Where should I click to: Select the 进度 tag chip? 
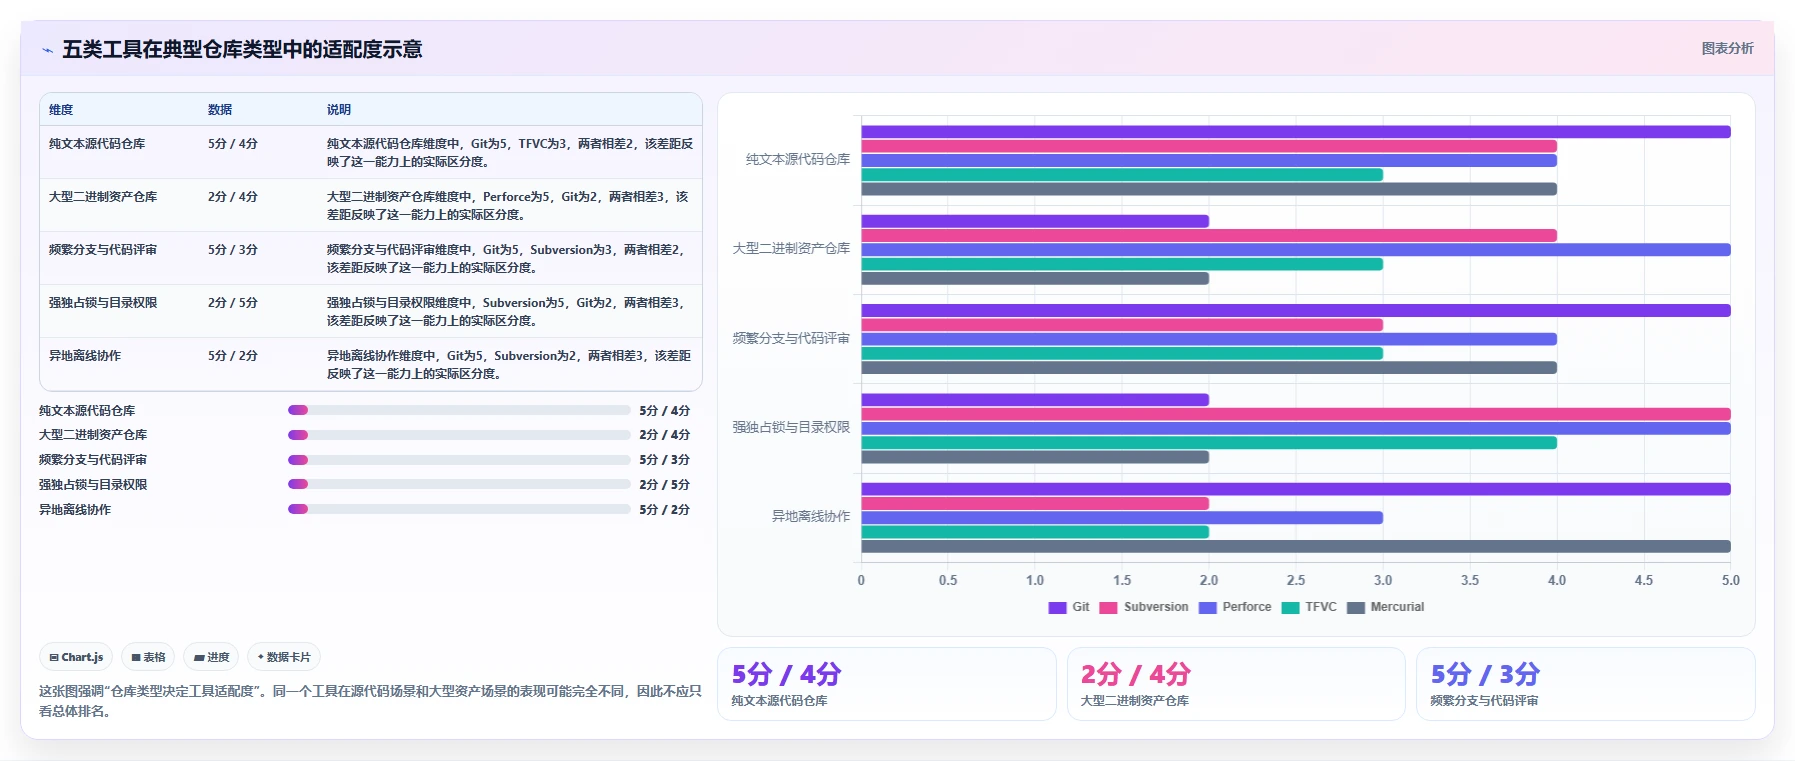(211, 657)
